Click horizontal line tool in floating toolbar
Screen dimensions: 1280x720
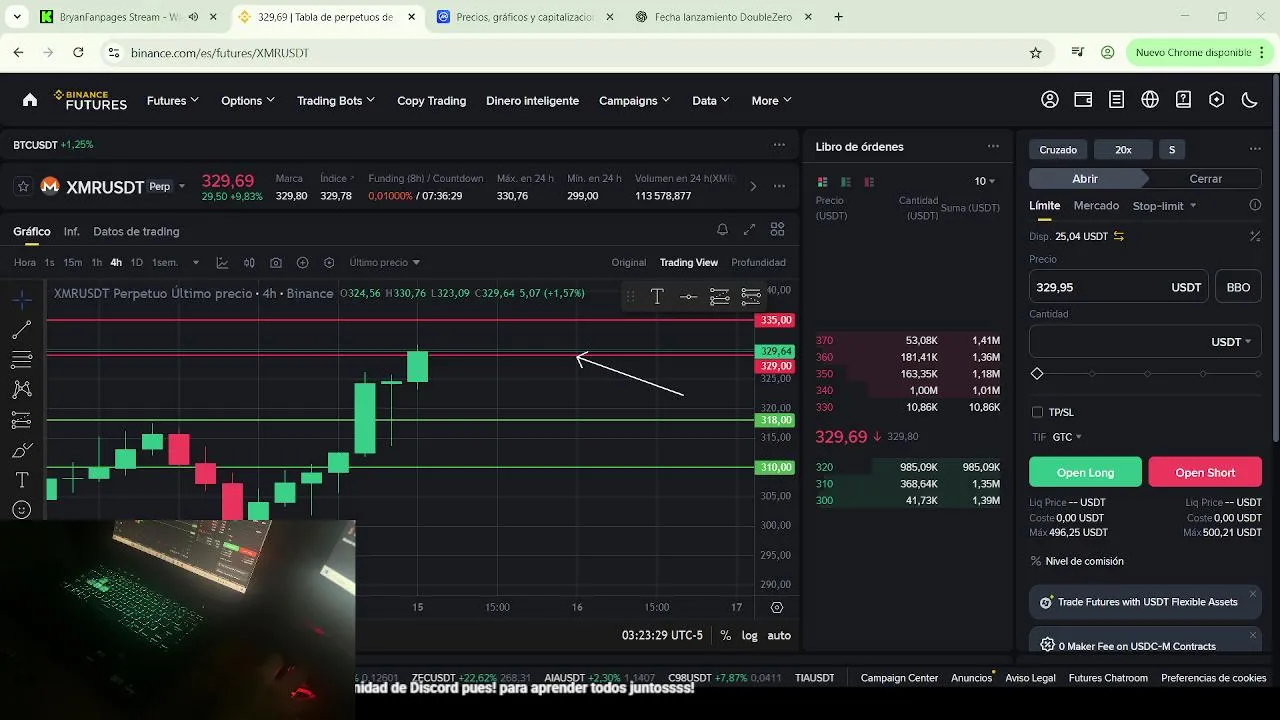[688, 296]
